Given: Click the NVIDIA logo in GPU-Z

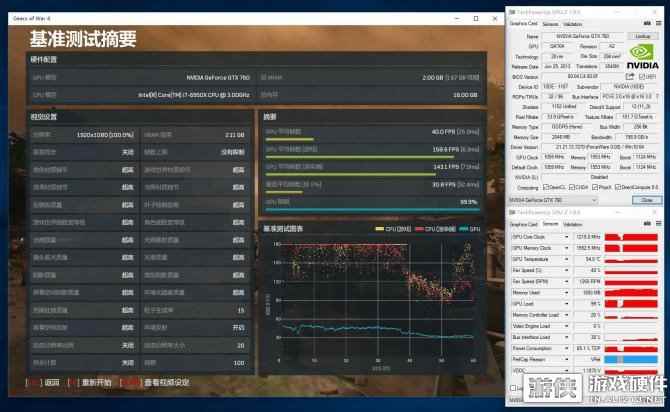Looking at the screenshot, I should 642,56.
